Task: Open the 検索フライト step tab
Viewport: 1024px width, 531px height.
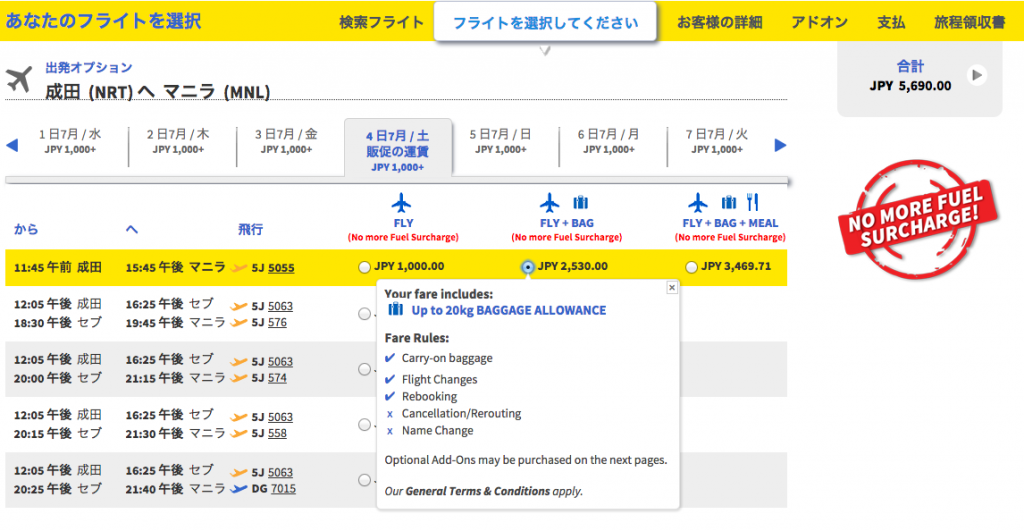Action: pyautogui.click(x=381, y=23)
